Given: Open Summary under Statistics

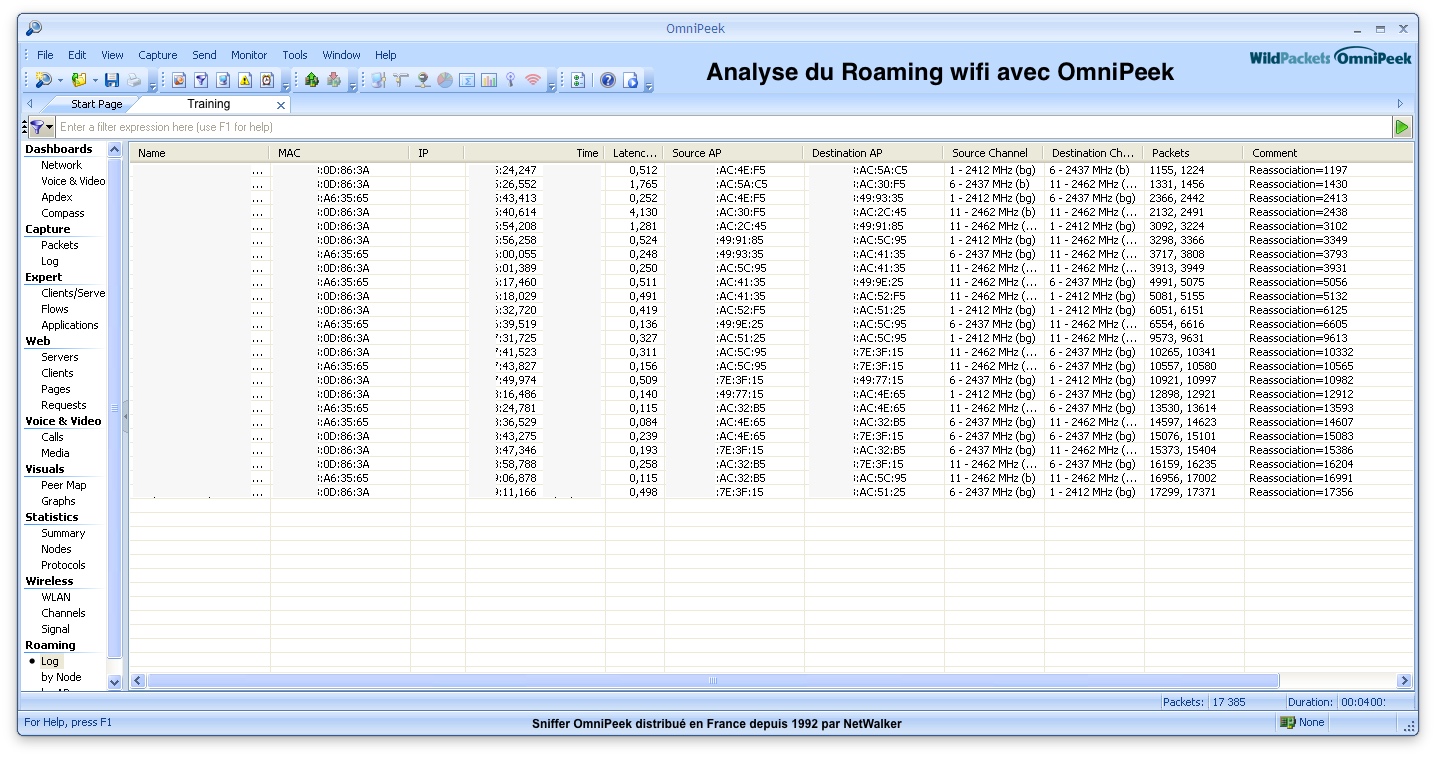Looking at the screenshot, I should click(63, 533).
